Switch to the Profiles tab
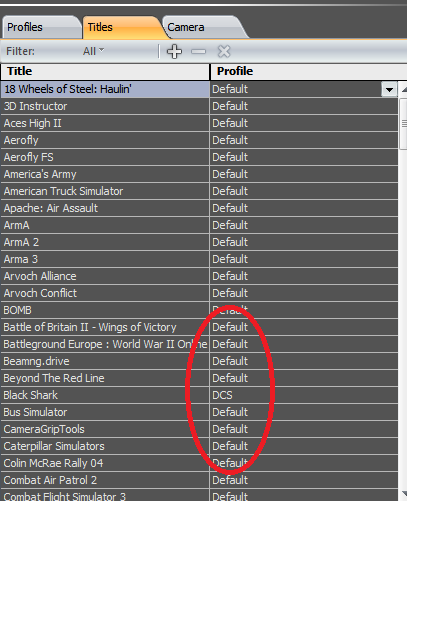This screenshot has width=443, height=624. point(41,27)
